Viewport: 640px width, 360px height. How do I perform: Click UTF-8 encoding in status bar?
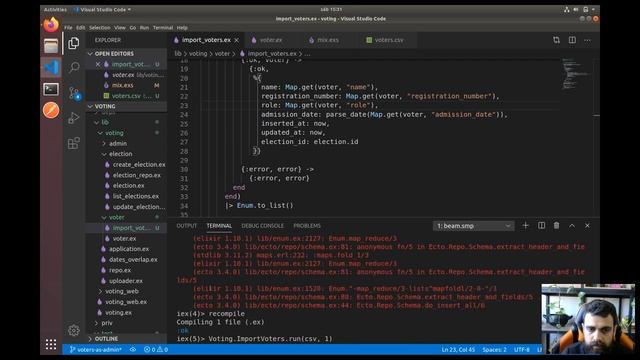(x=522, y=349)
